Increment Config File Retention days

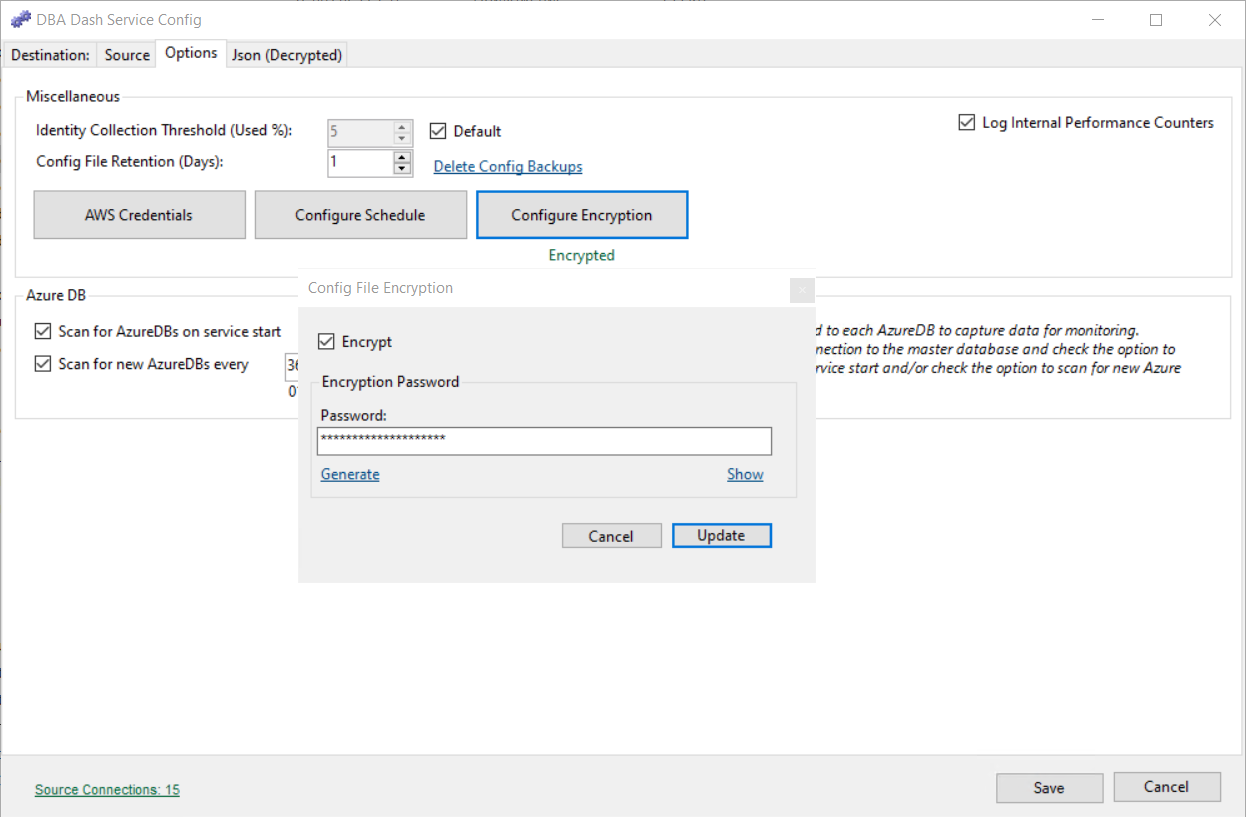click(x=401, y=157)
